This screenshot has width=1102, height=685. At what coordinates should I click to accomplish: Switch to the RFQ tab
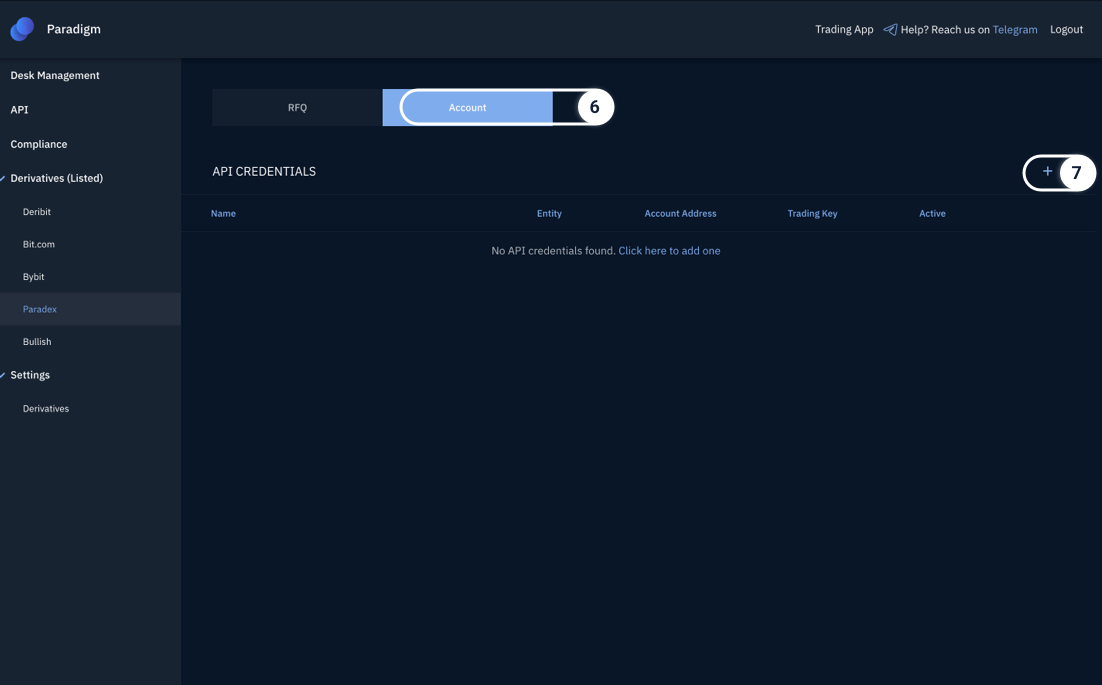click(297, 107)
